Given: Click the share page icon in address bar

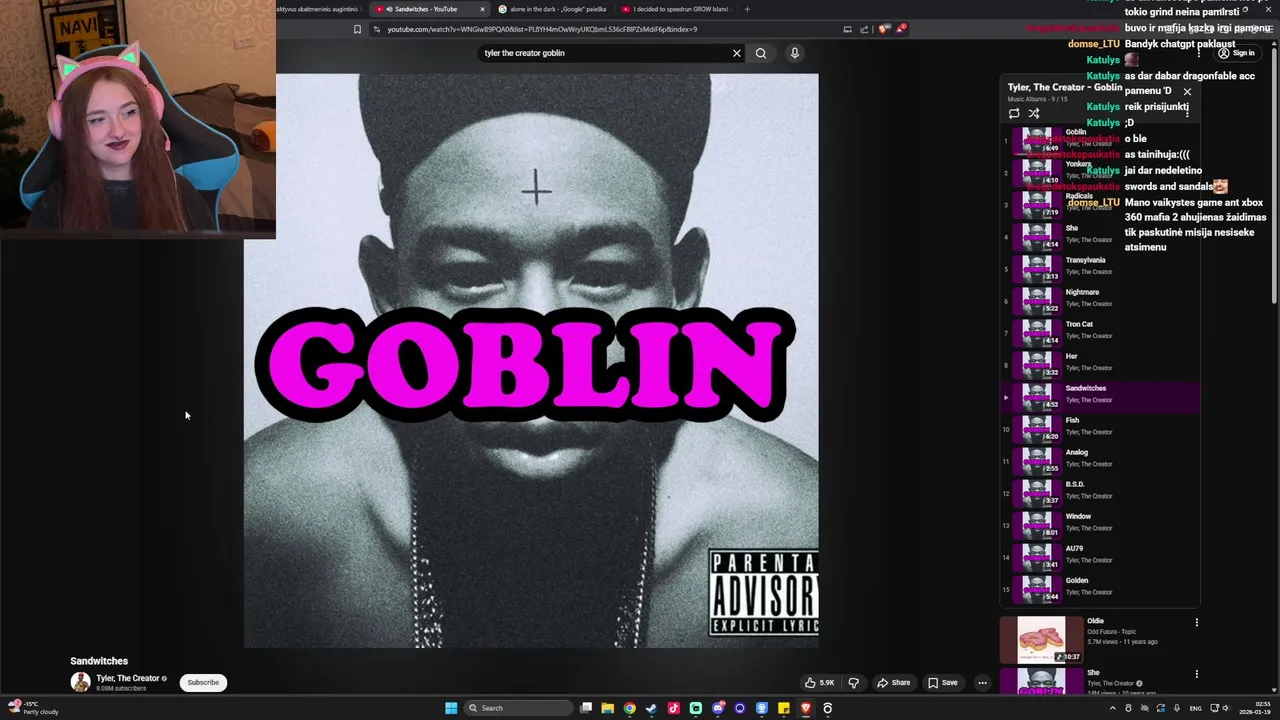Looking at the screenshot, I should click(864, 29).
